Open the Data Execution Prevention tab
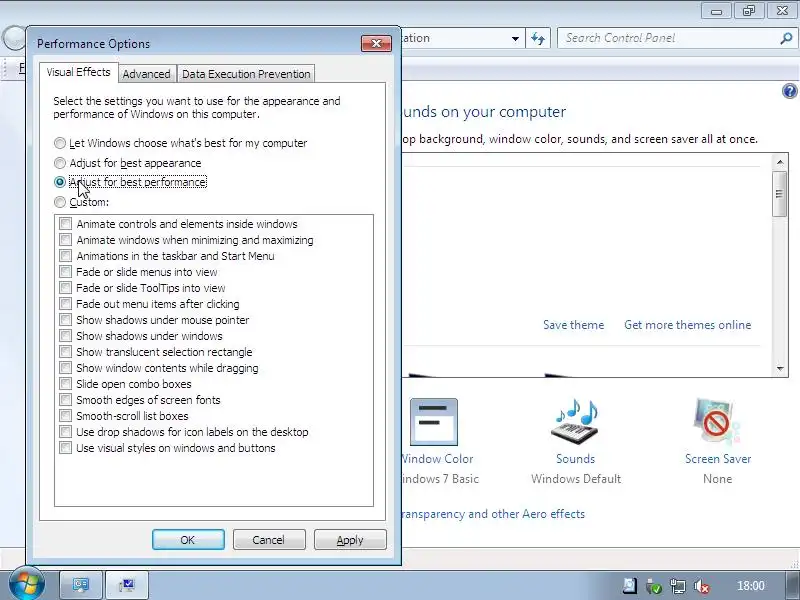Screen dimensions: 800x600 point(246,74)
